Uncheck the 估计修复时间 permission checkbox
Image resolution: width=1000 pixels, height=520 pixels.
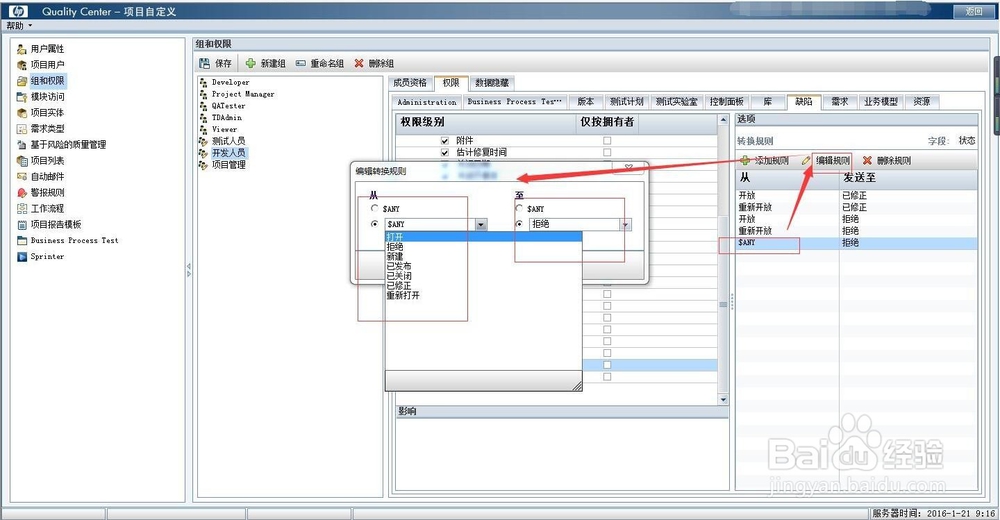coord(445,152)
